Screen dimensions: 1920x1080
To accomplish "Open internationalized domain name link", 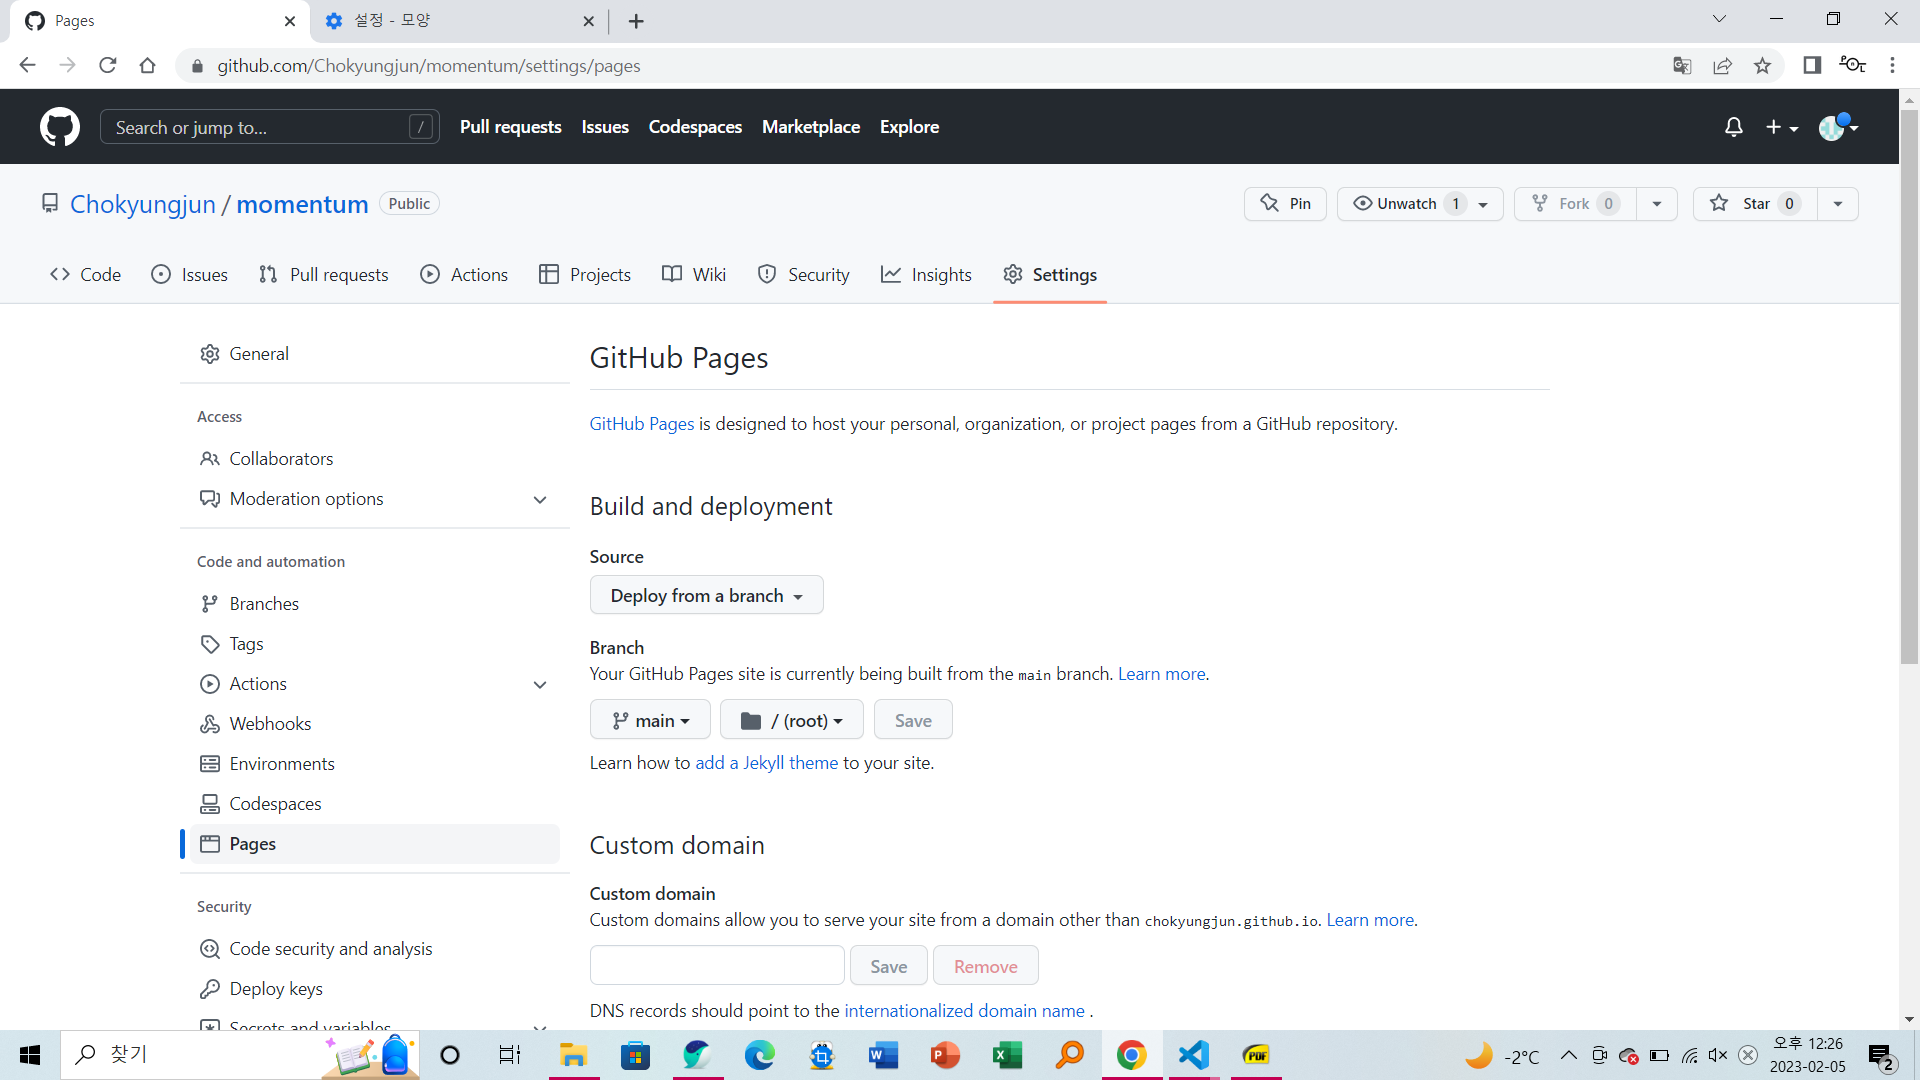I will (x=964, y=1011).
